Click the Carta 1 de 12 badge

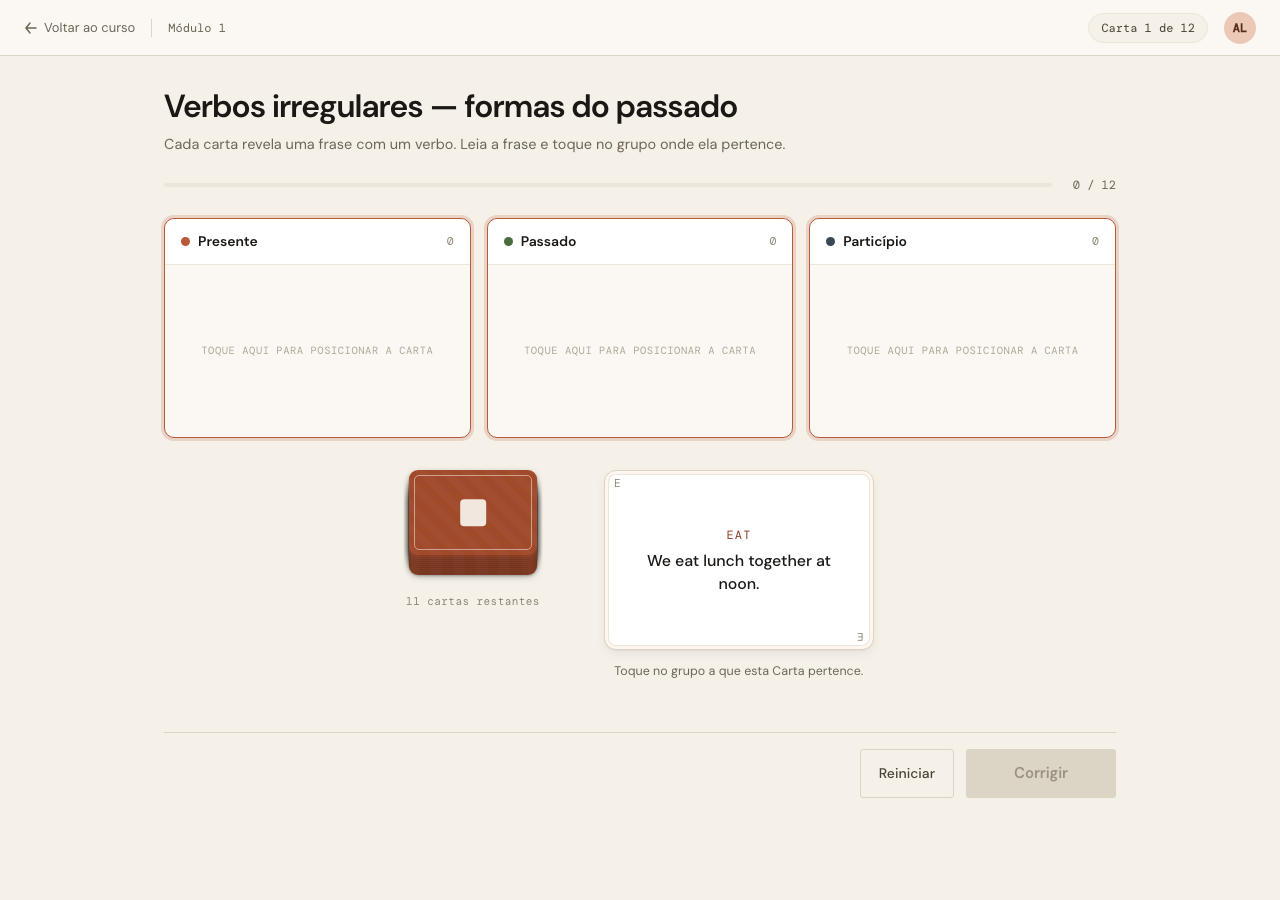[x=1148, y=28]
